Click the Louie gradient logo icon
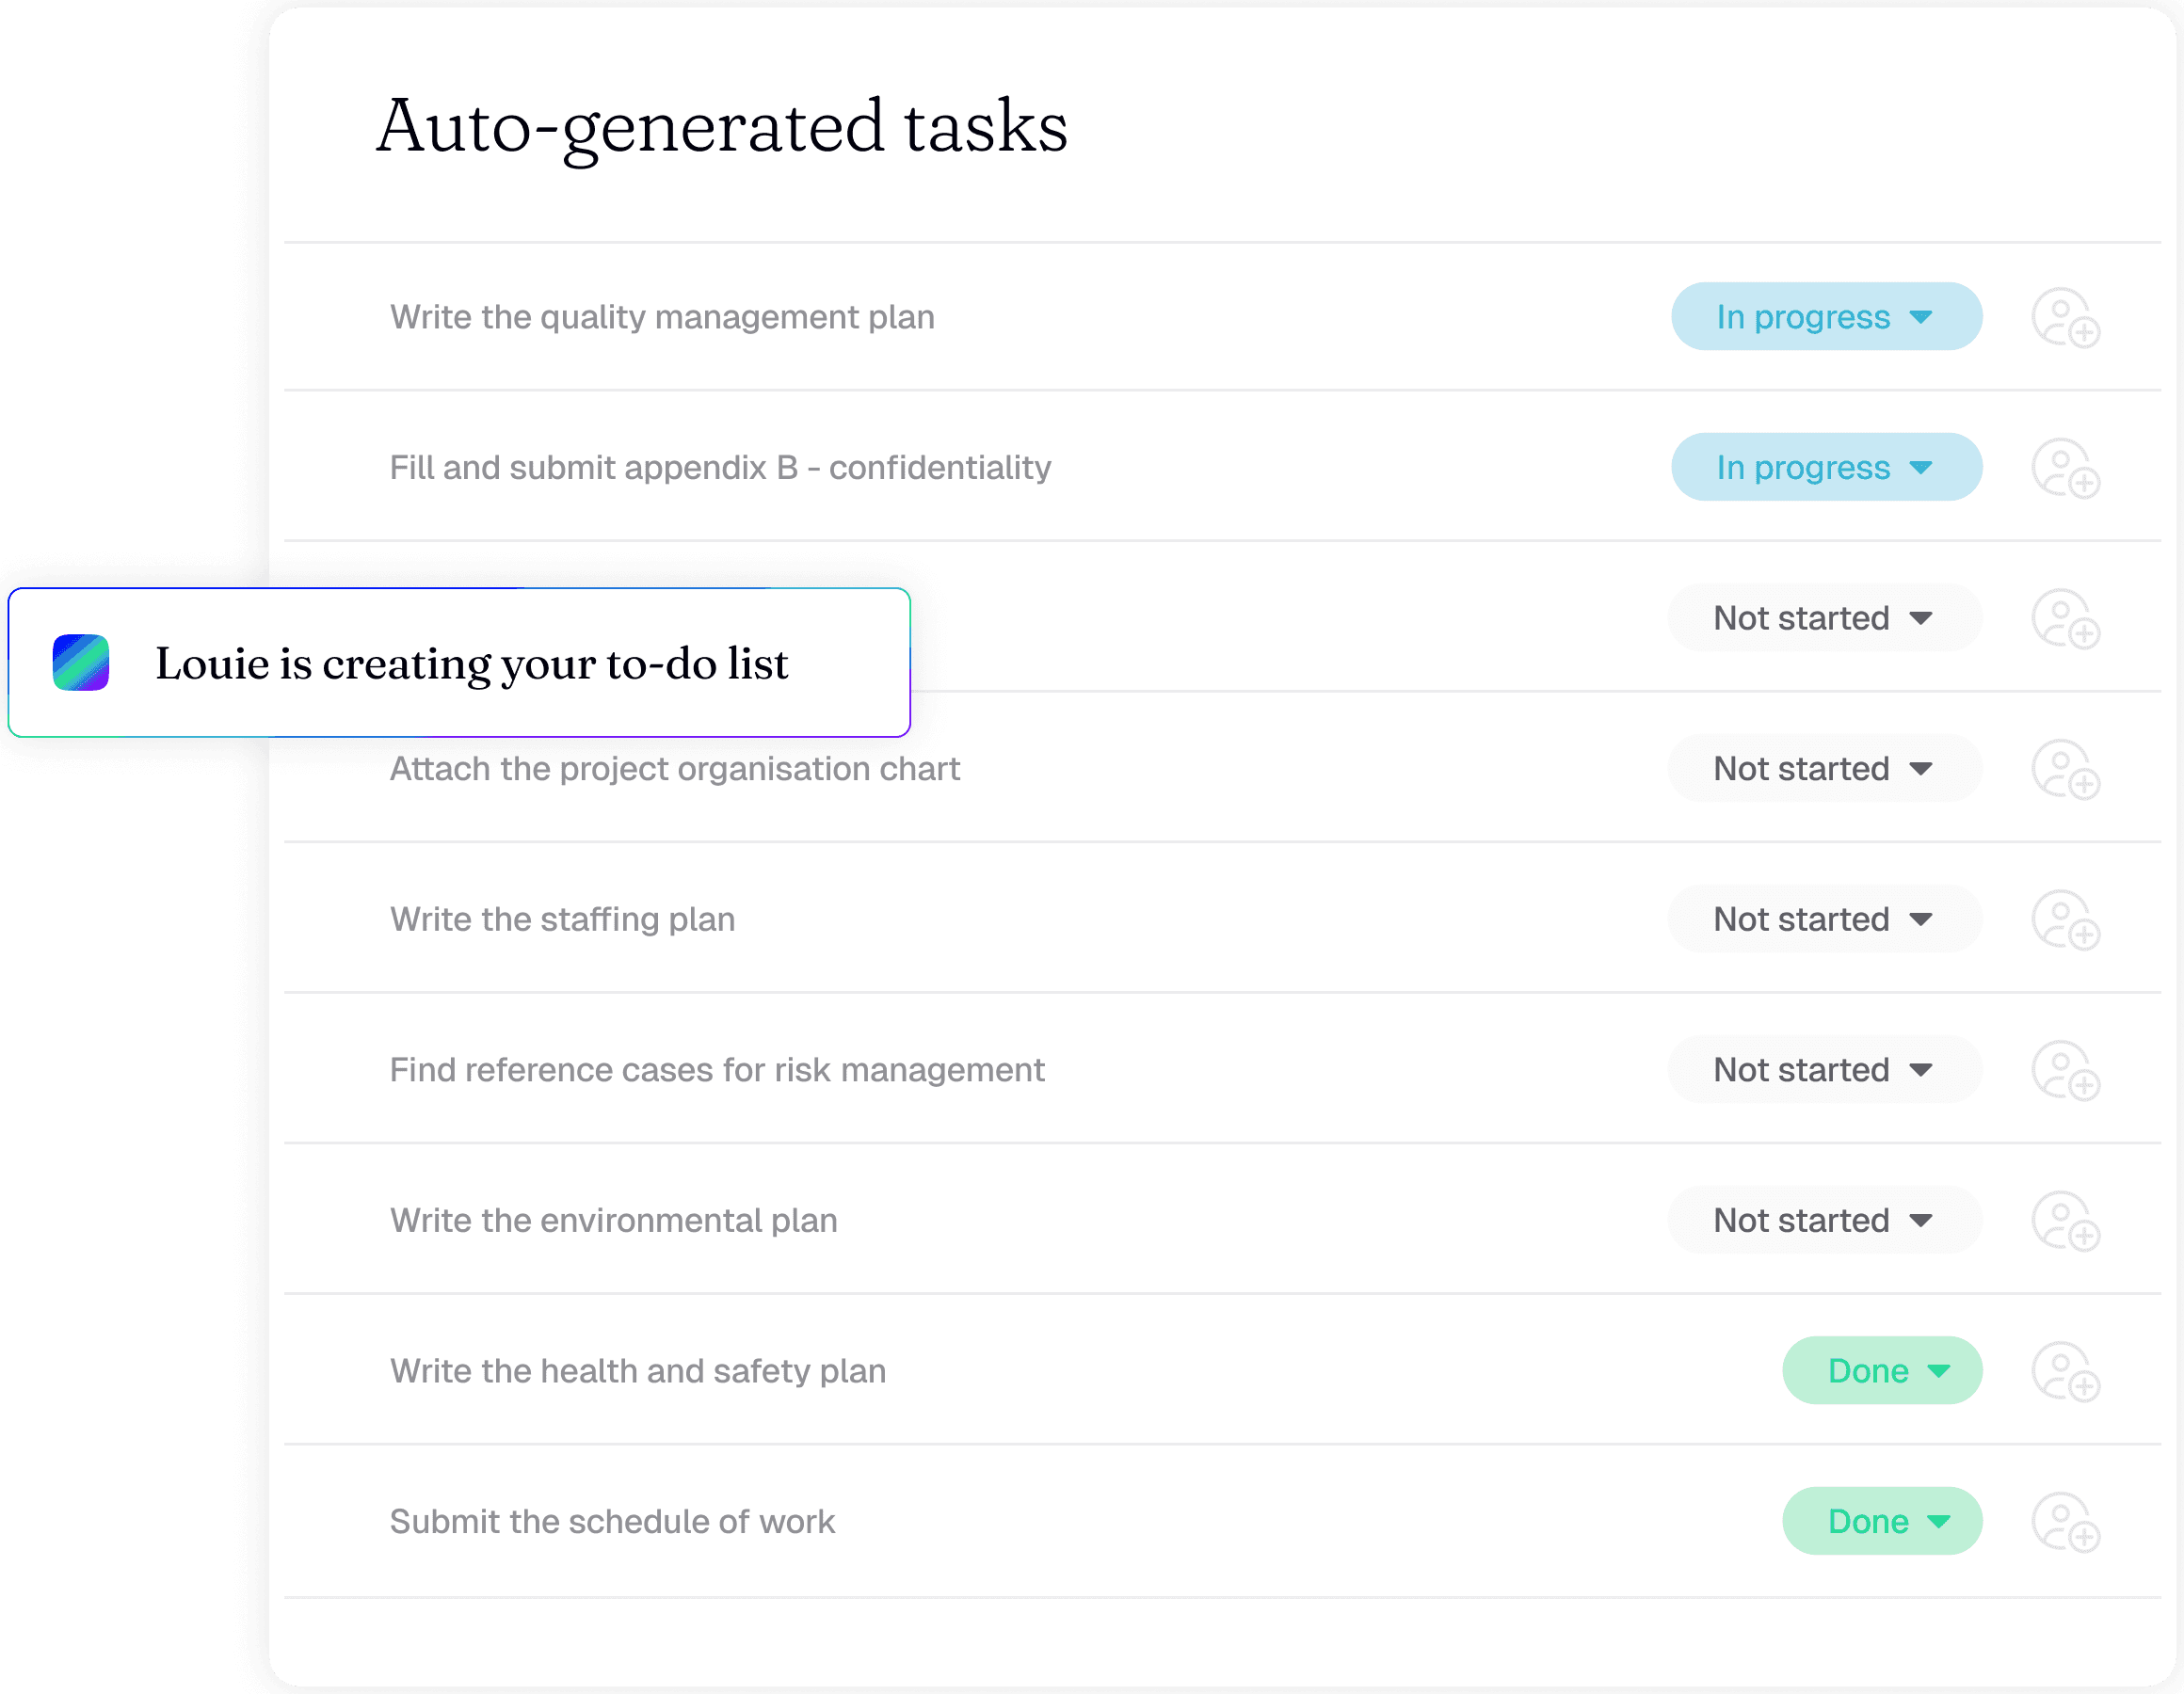 [81, 662]
